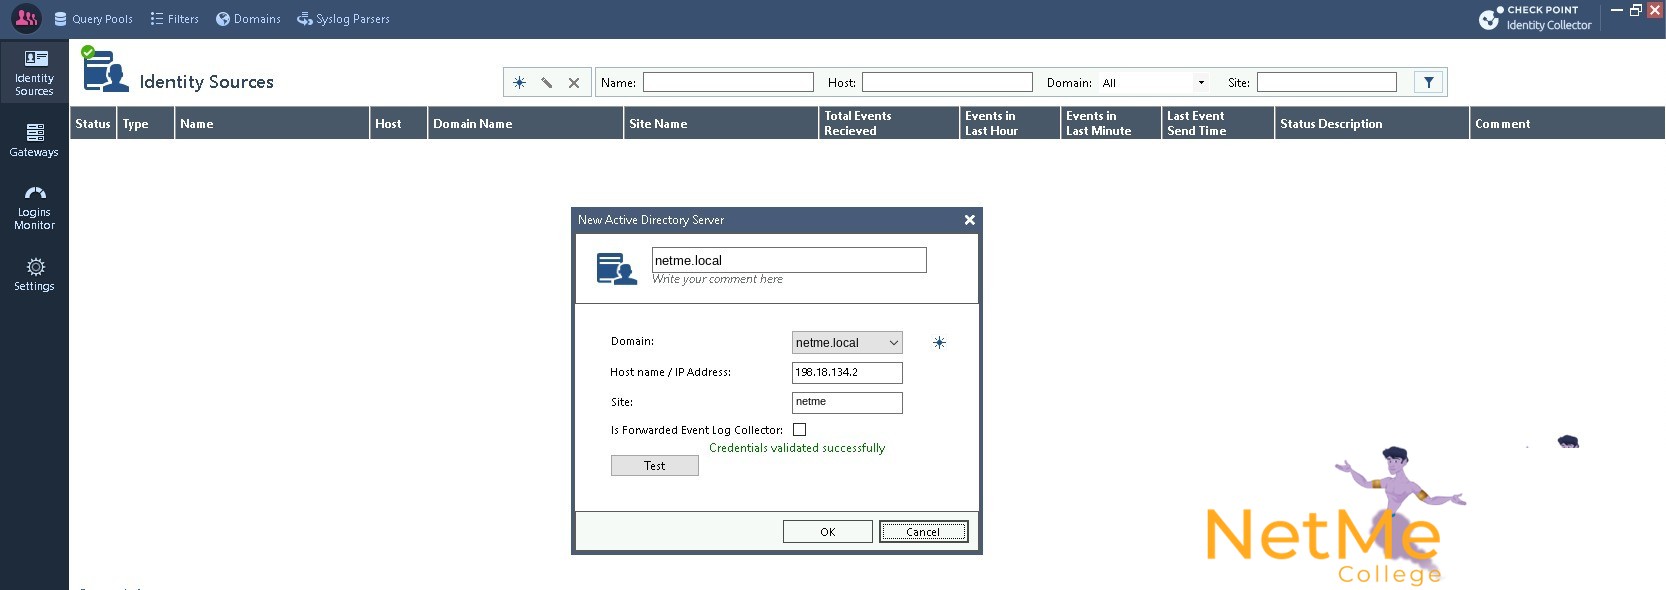
Task: Focus the Host filter field
Action: coord(947,82)
